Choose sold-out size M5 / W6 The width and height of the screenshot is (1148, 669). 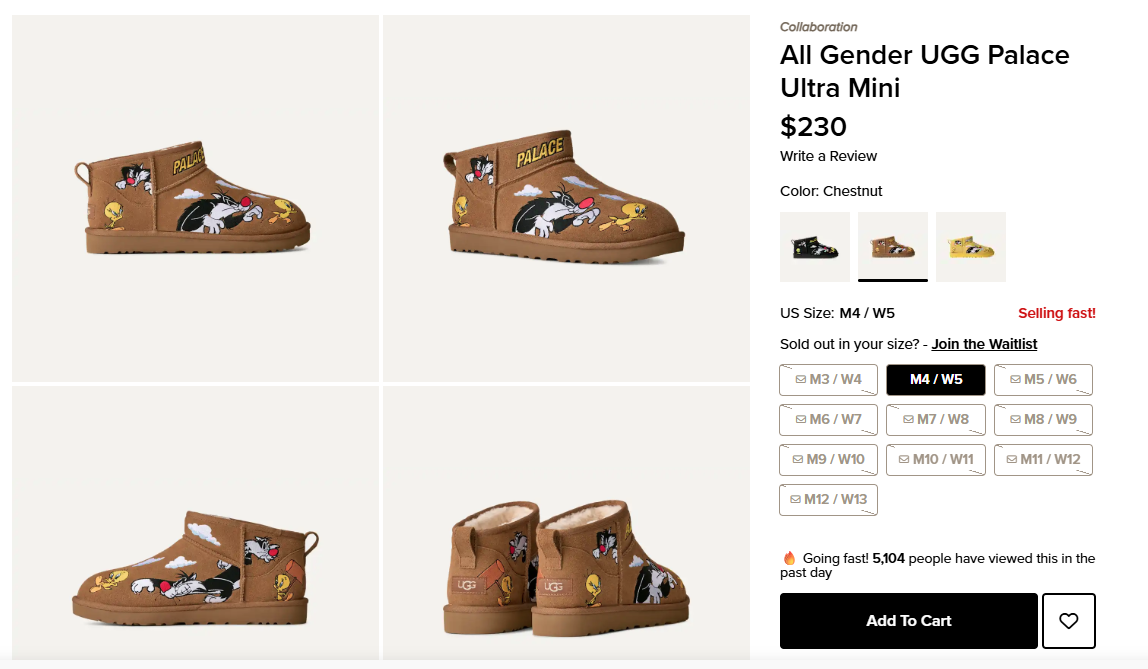click(1043, 380)
